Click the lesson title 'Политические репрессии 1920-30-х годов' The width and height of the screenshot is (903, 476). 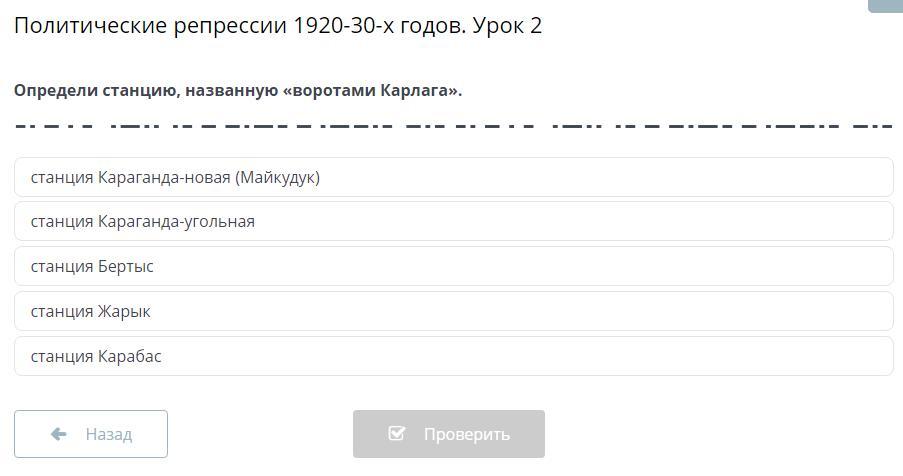click(240, 26)
